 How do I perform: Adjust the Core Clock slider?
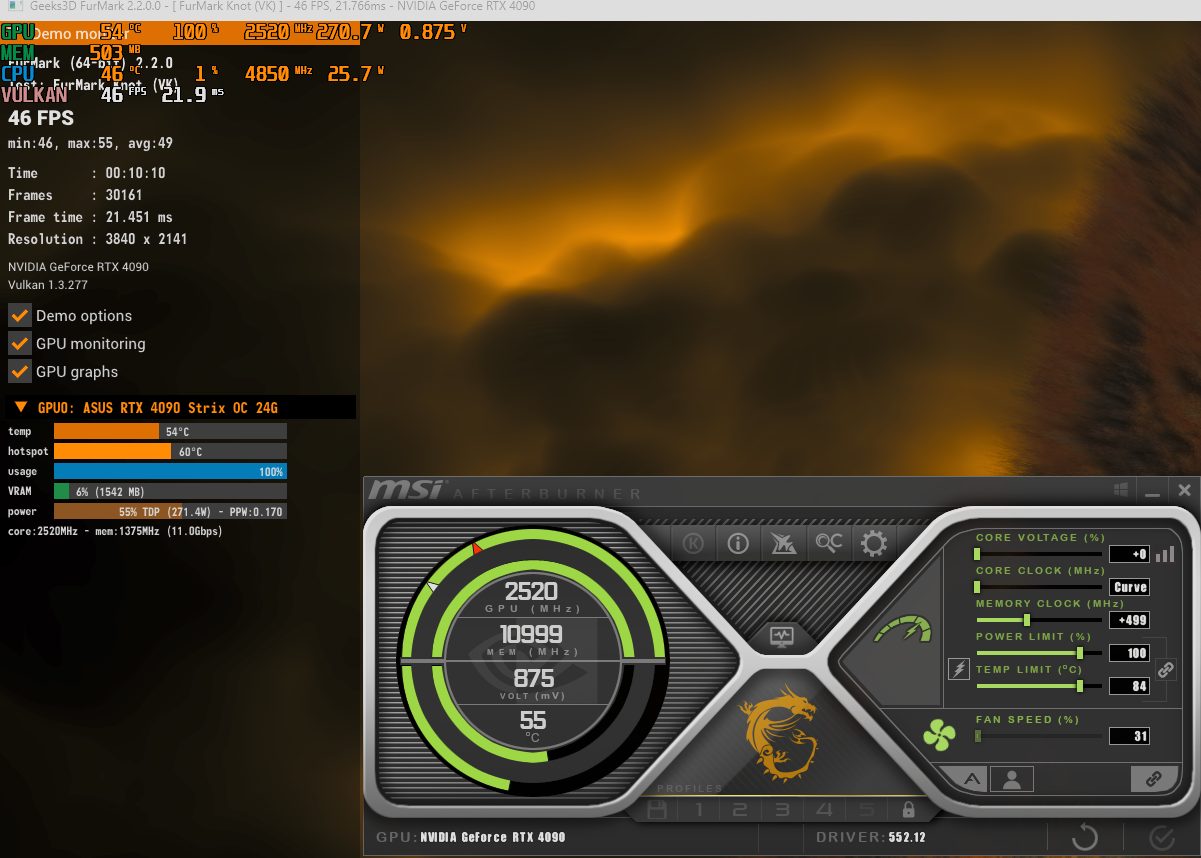(1039, 587)
